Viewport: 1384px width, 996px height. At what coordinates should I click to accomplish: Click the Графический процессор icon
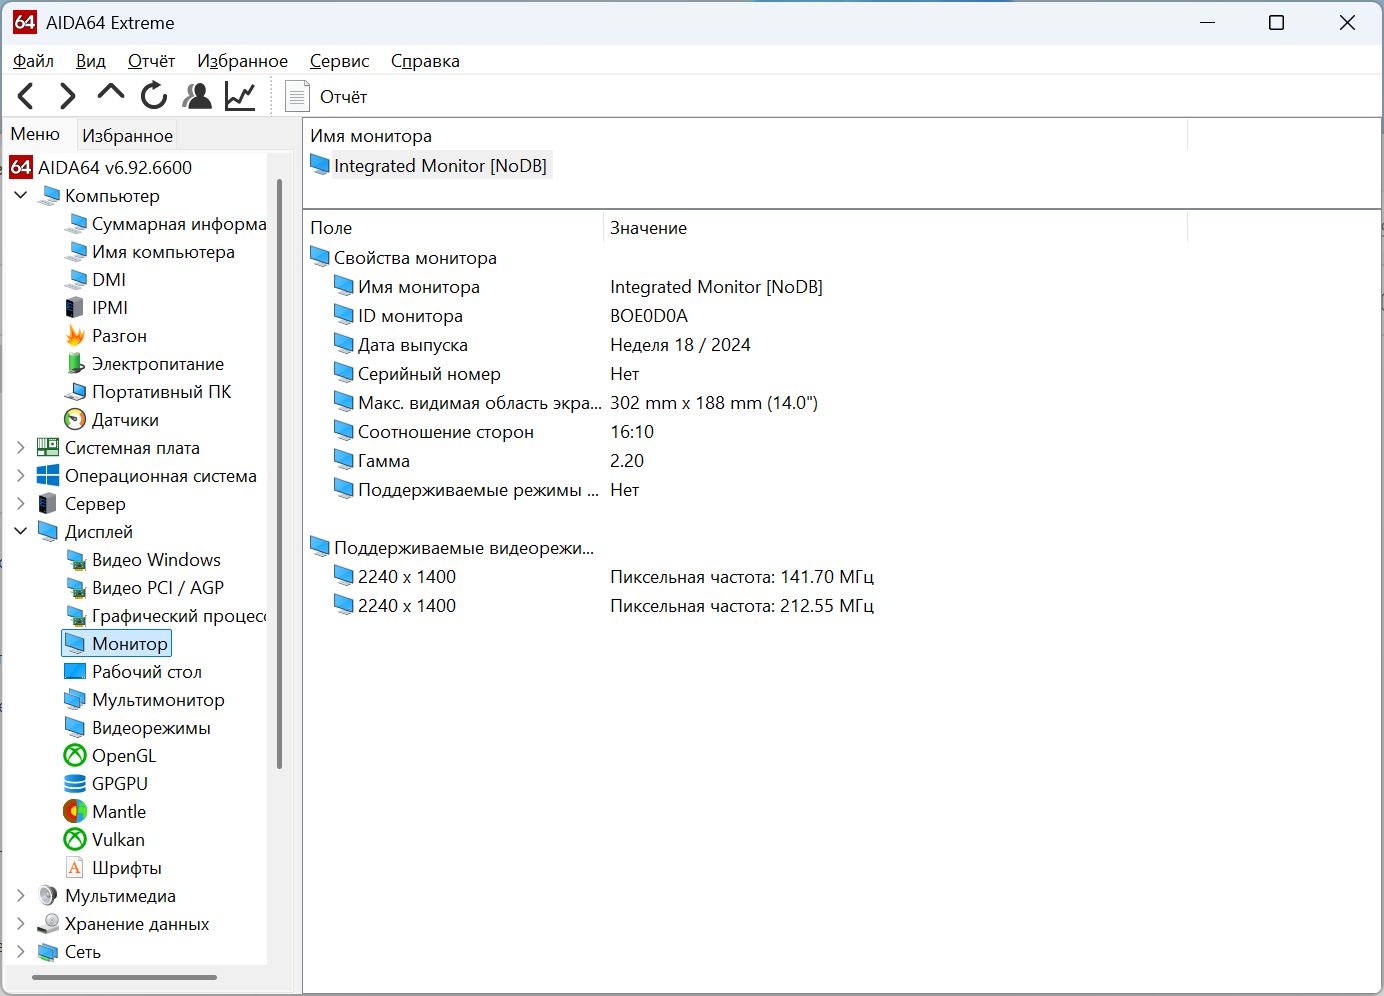coord(75,615)
